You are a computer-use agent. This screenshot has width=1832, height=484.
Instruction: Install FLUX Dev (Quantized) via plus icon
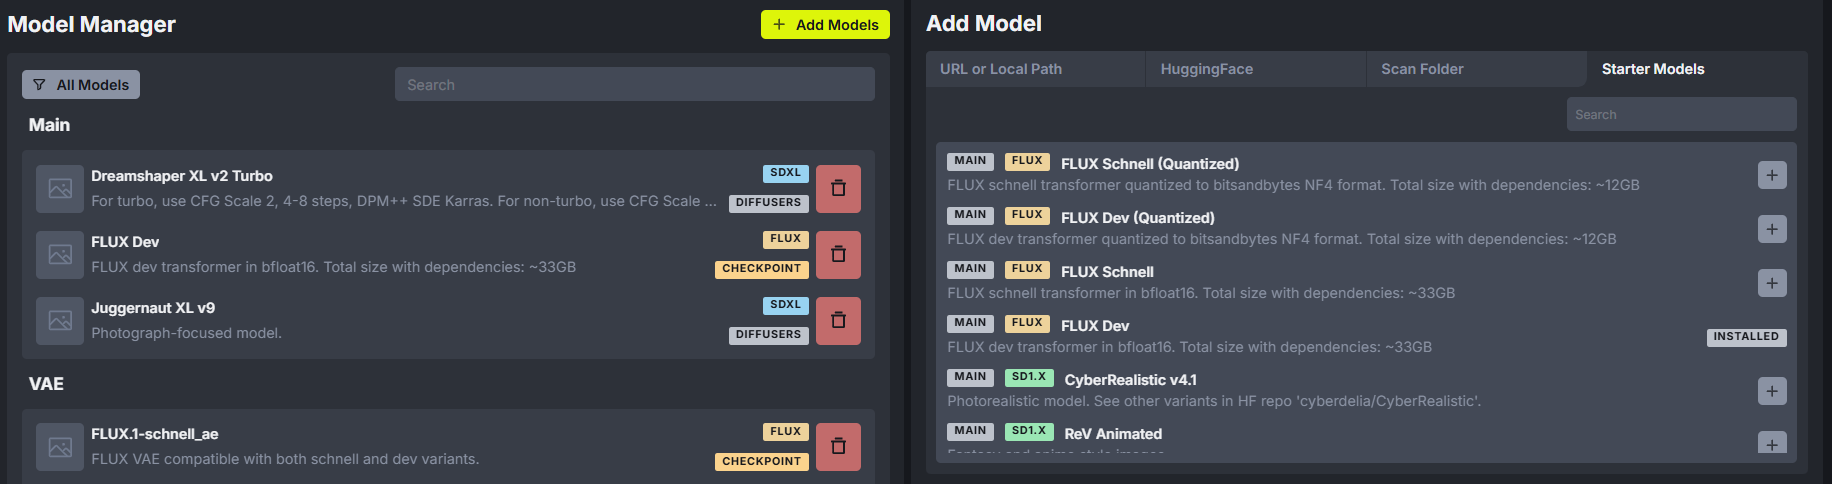[x=1772, y=229]
